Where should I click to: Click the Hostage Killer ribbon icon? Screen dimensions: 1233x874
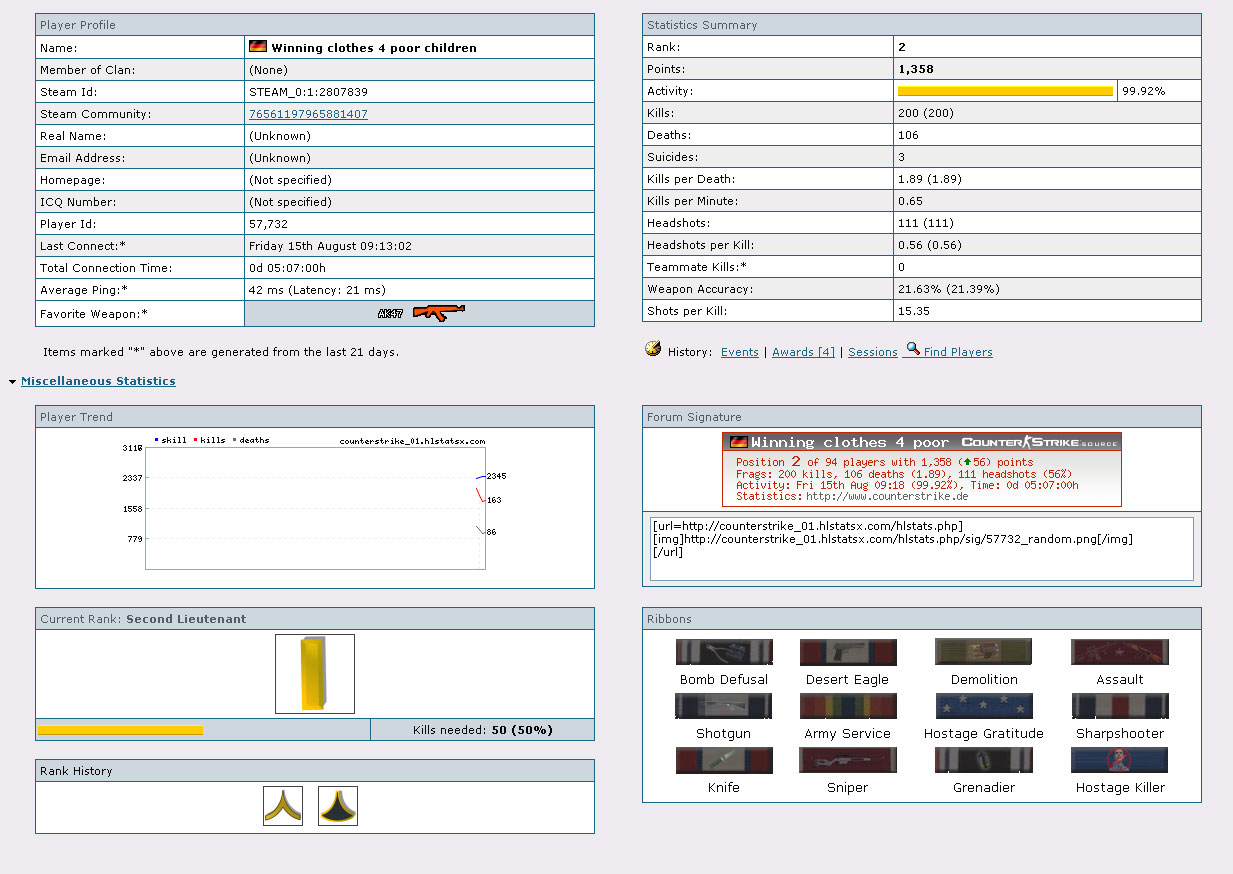tap(1119, 761)
